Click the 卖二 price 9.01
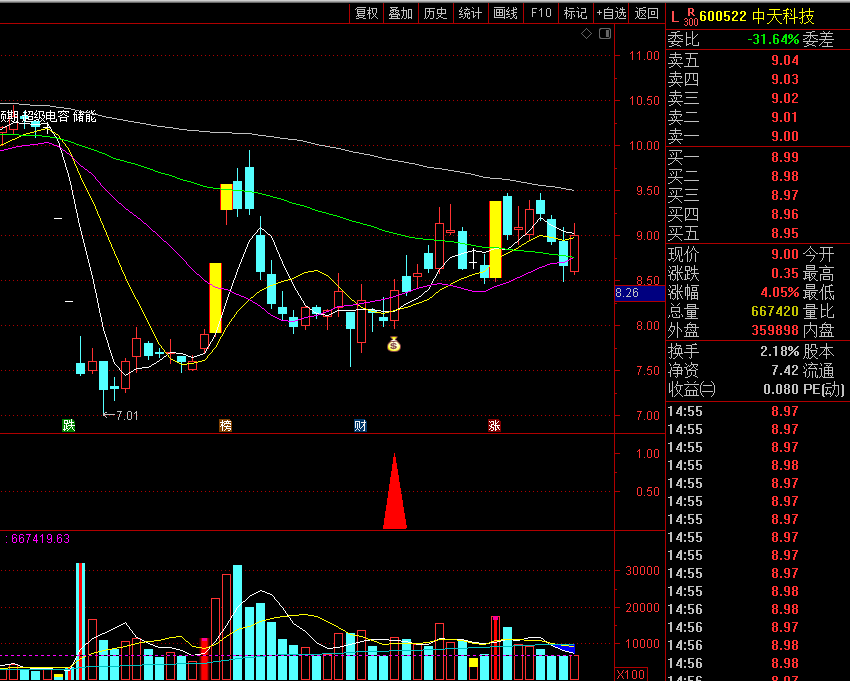850x681 pixels. click(x=785, y=117)
